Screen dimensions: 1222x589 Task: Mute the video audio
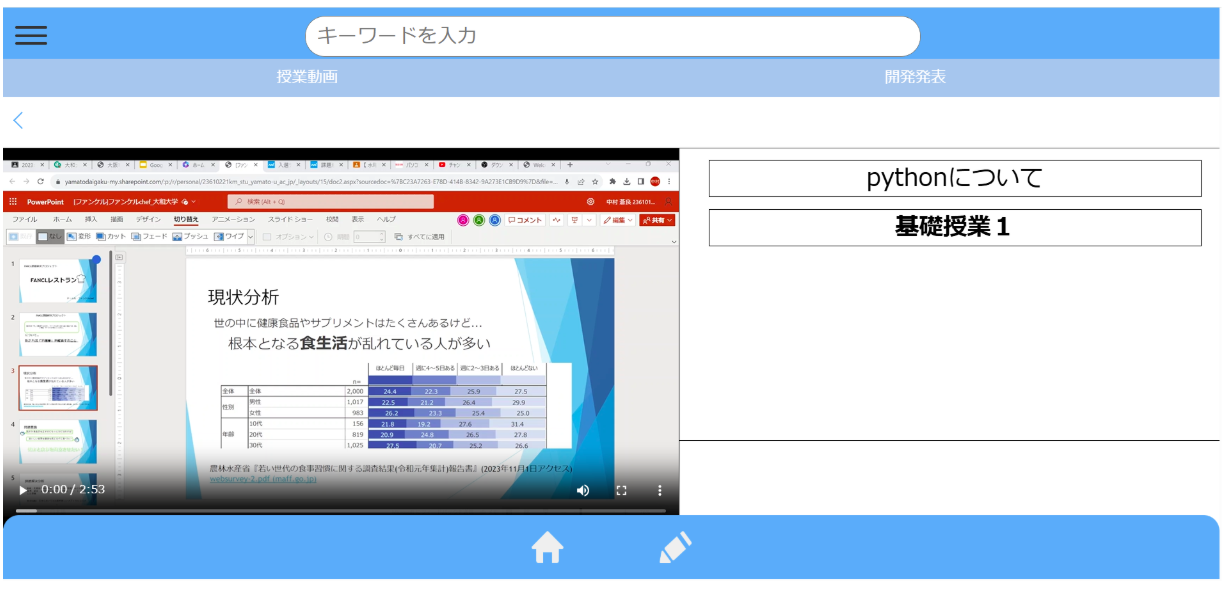click(x=581, y=490)
